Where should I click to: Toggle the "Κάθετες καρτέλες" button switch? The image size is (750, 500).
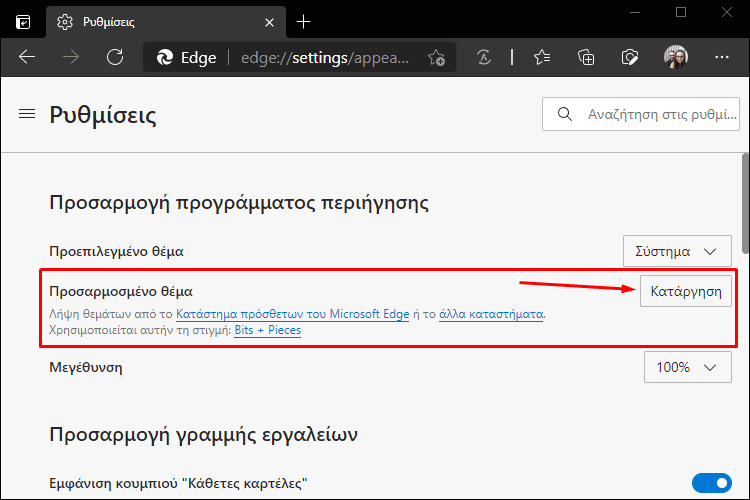tap(711, 483)
